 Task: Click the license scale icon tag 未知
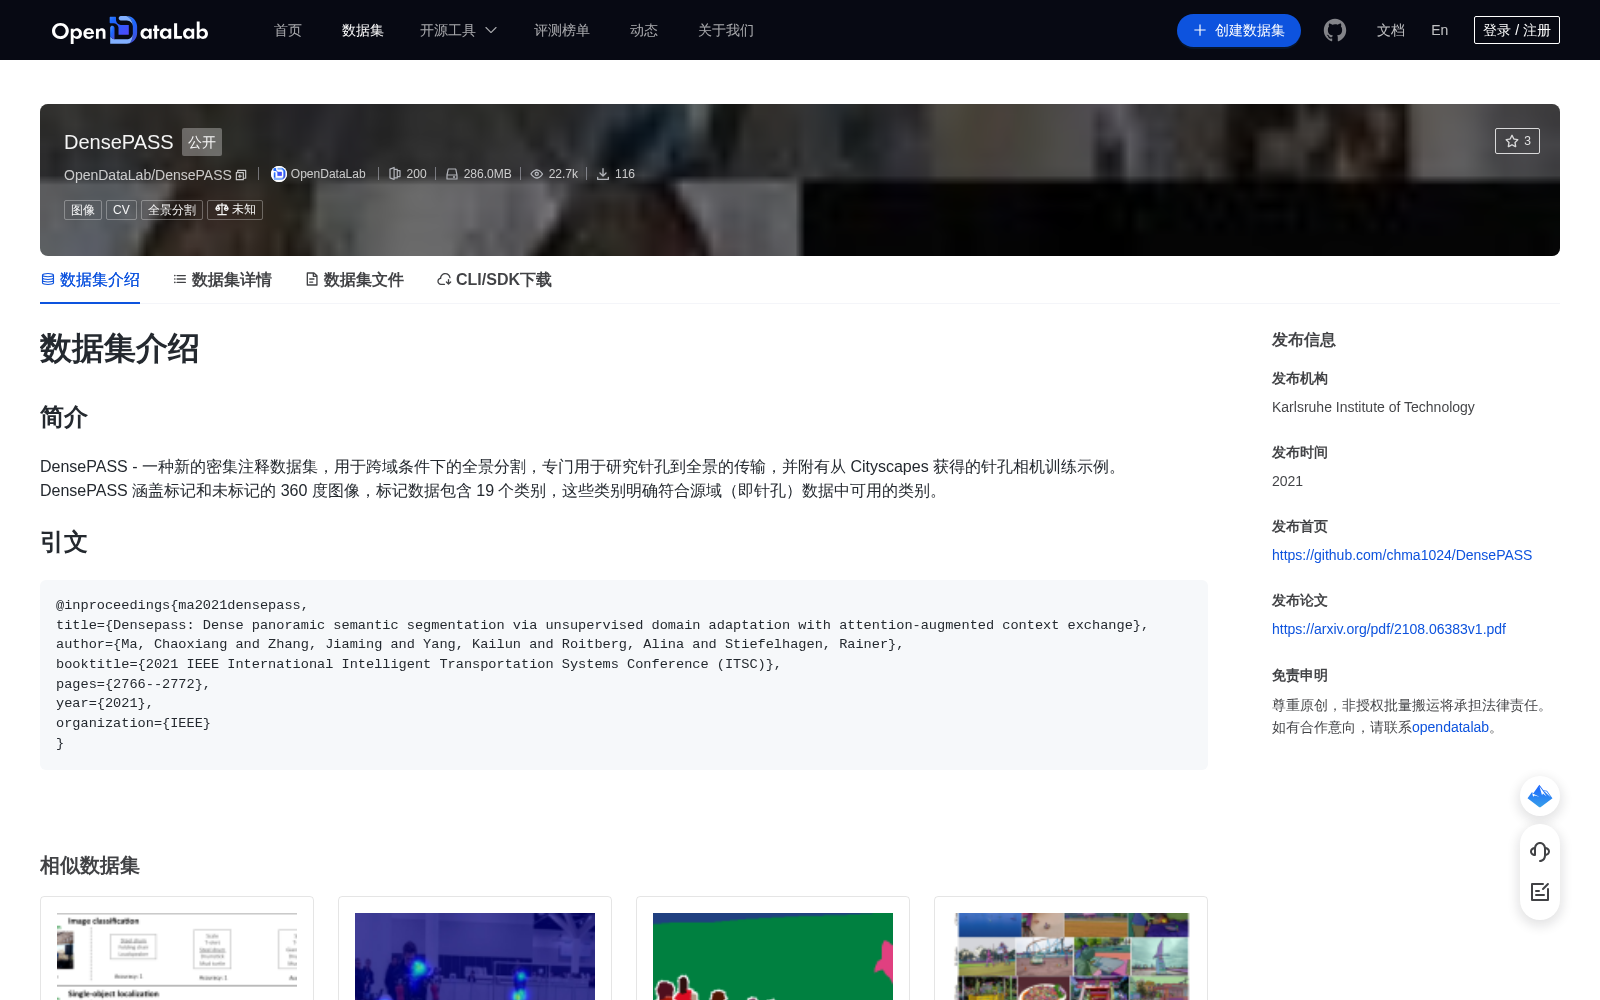(x=235, y=210)
